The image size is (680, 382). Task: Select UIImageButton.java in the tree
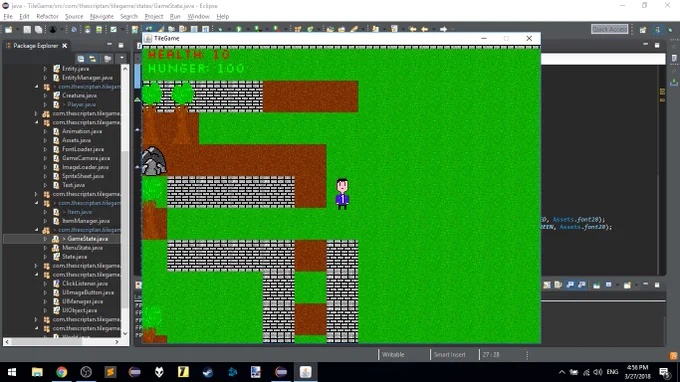[x=88, y=292]
